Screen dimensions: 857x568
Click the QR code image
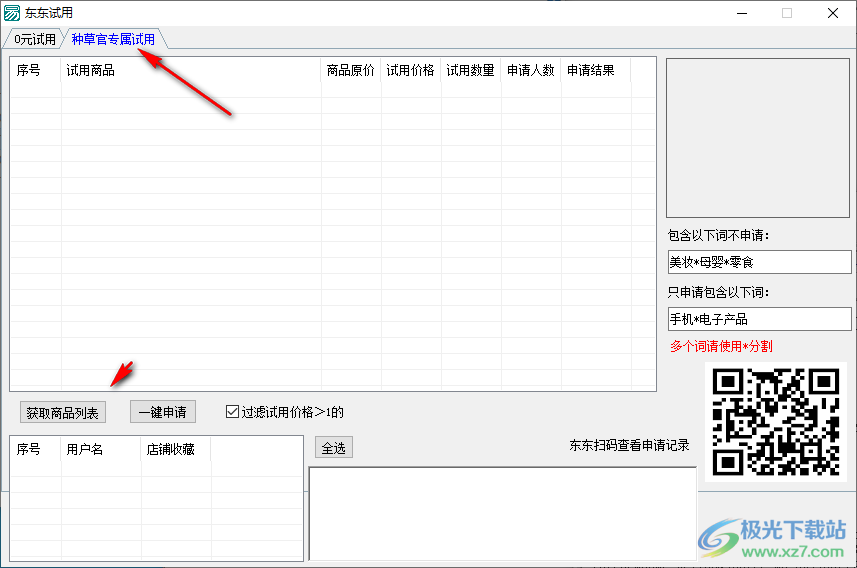click(x=776, y=422)
